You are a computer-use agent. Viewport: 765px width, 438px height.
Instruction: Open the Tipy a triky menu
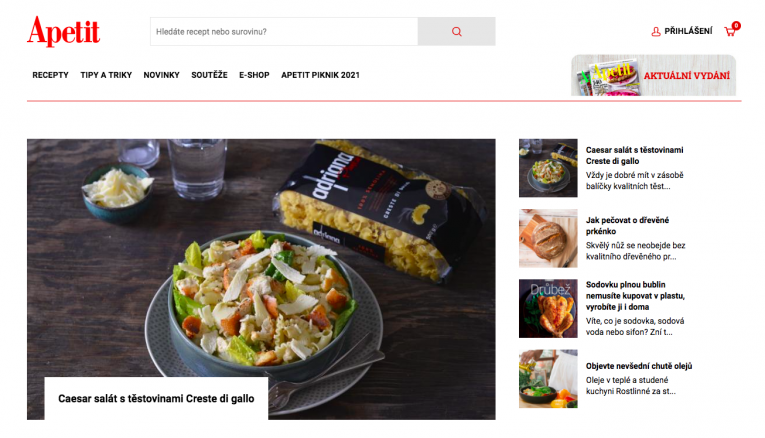(106, 75)
